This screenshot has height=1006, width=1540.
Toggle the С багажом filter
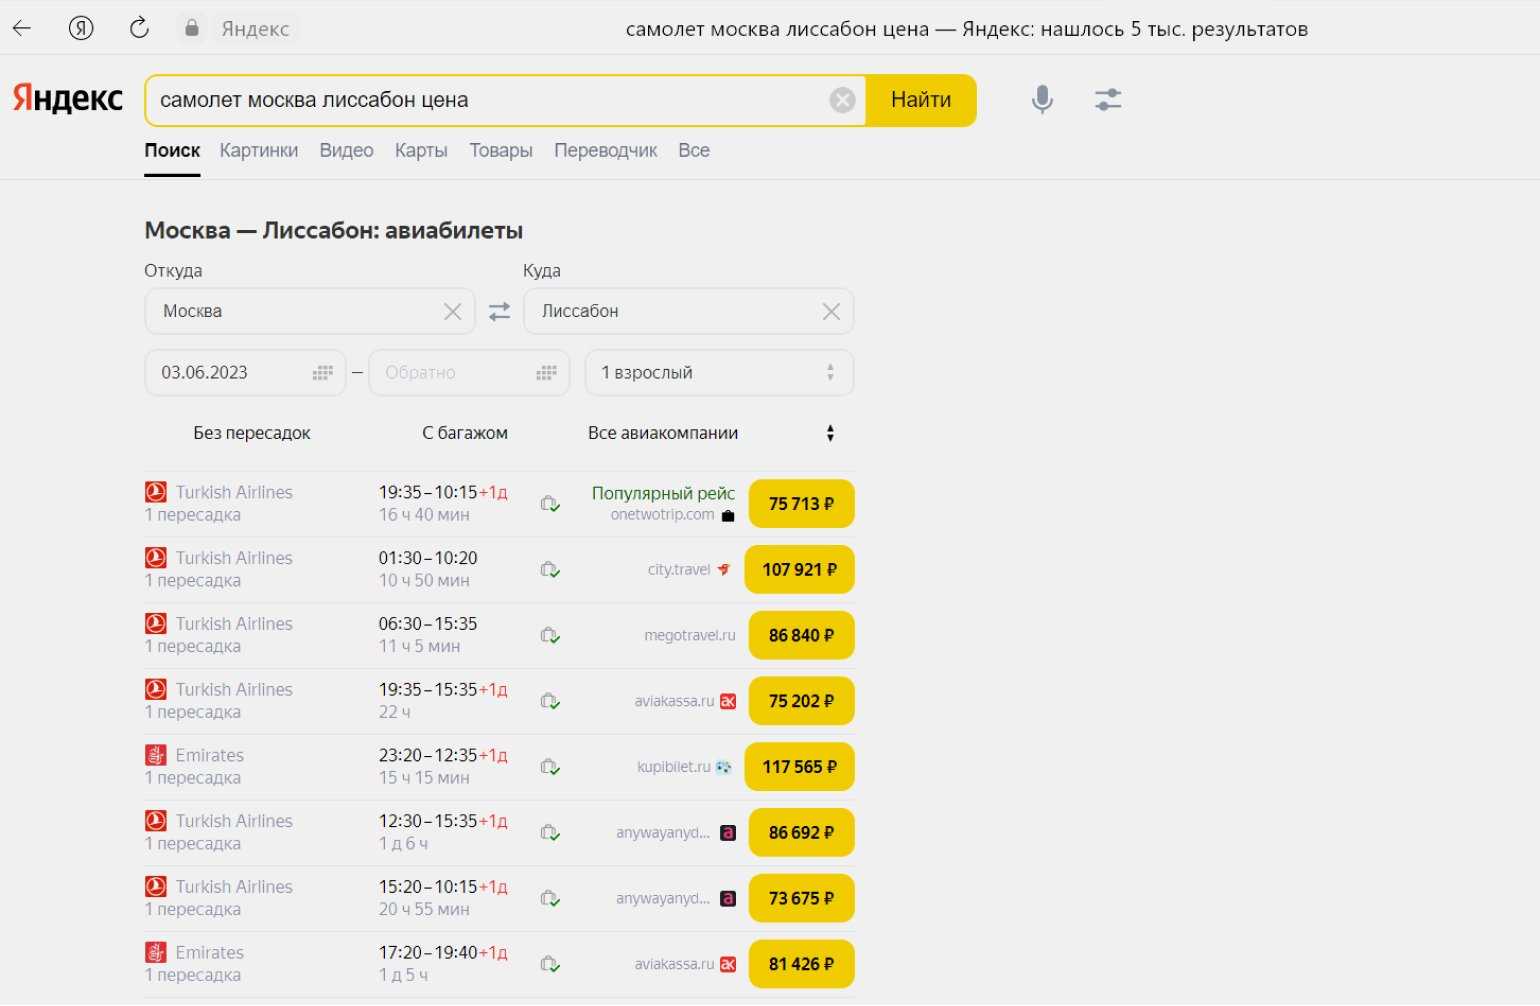[x=464, y=433]
